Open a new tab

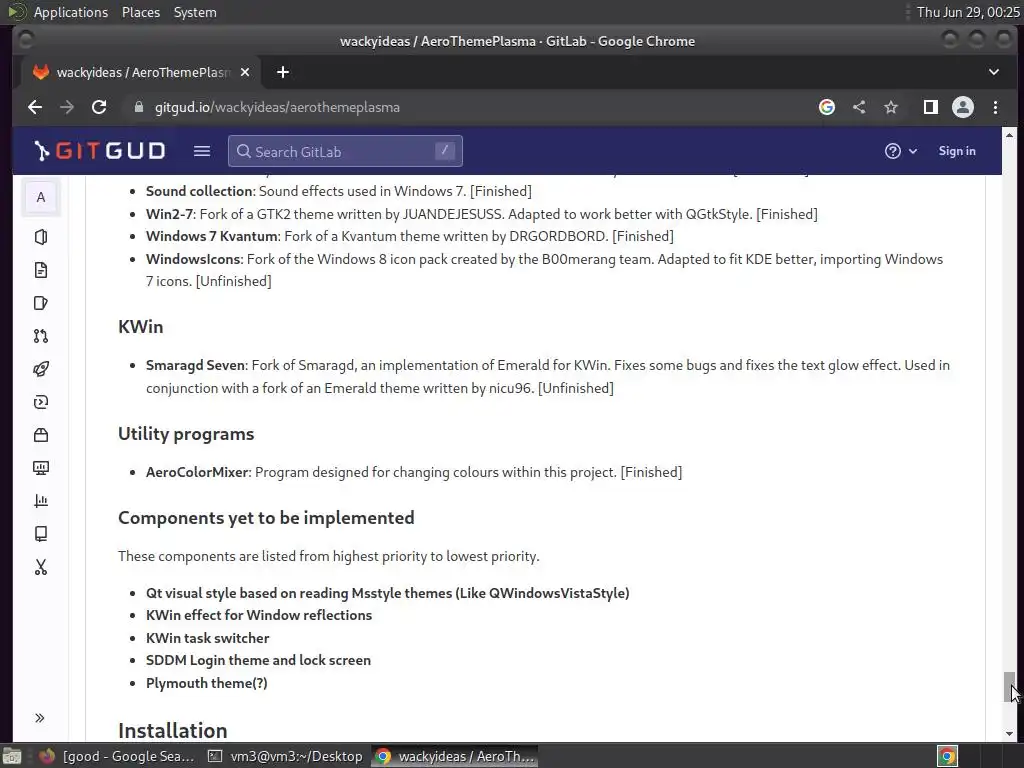click(x=283, y=72)
